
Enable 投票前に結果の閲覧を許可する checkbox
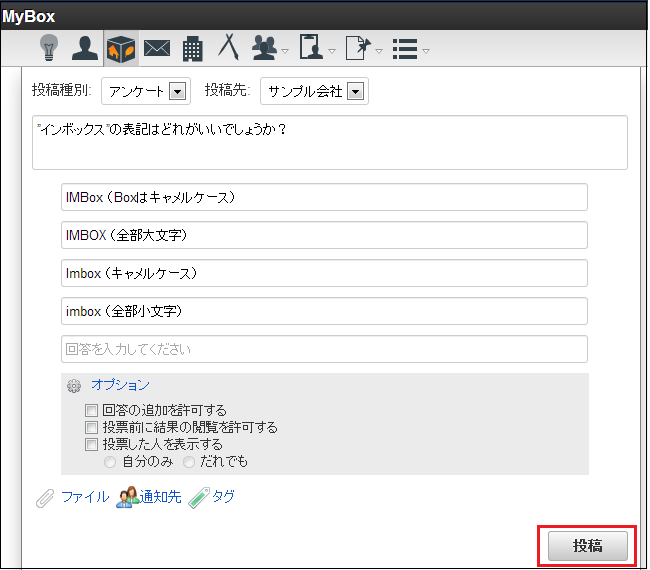click(91, 427)
